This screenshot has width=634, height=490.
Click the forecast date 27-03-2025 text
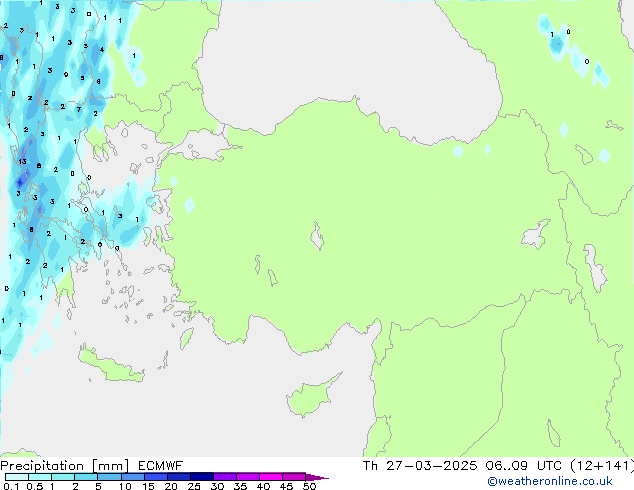(x=431, y=465)
